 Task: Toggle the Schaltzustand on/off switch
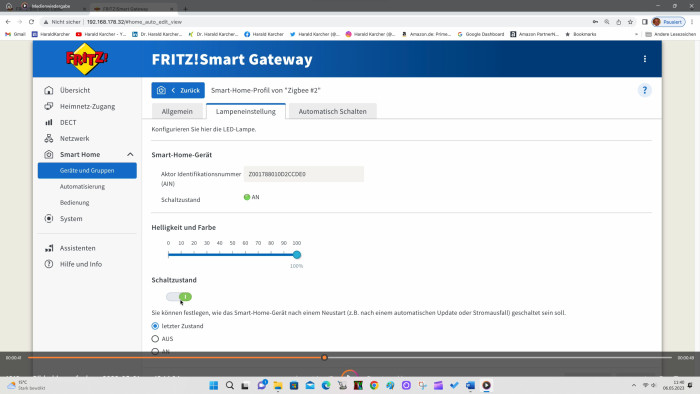pos(179,297)
